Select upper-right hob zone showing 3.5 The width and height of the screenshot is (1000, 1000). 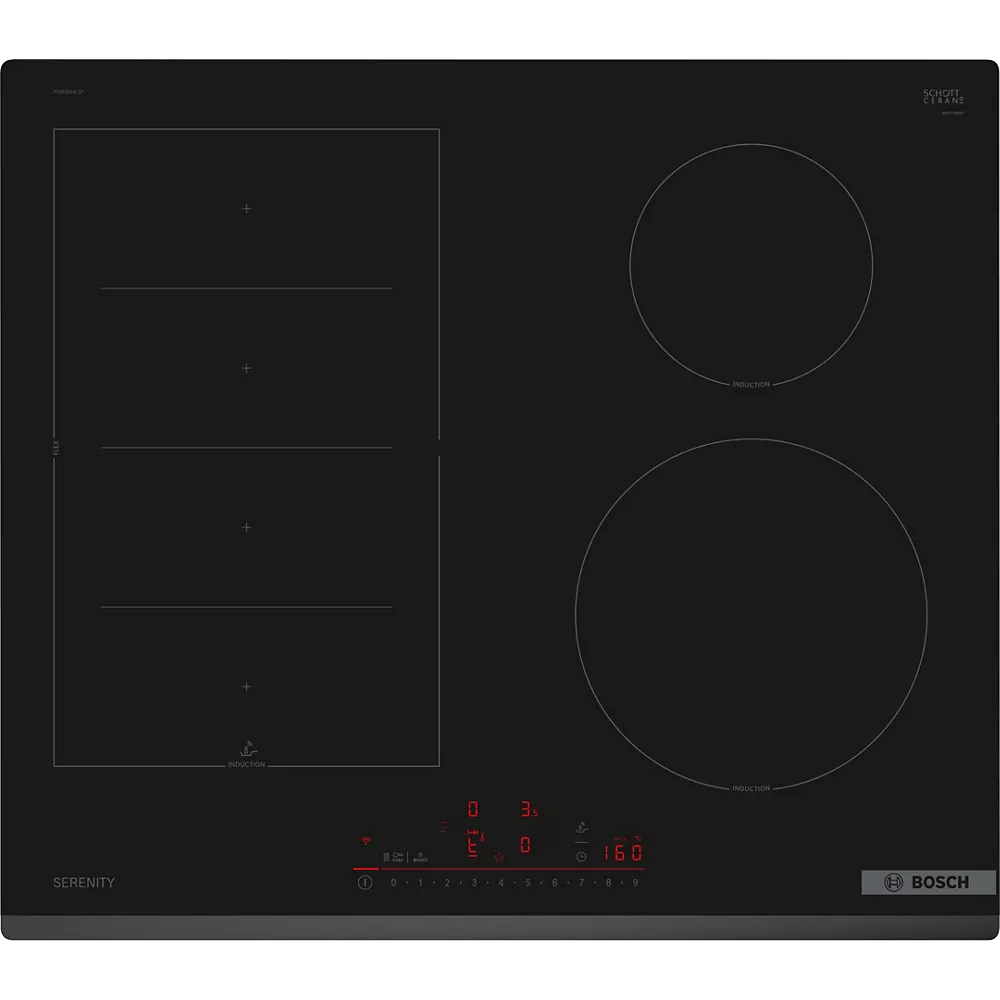[529, 809]
